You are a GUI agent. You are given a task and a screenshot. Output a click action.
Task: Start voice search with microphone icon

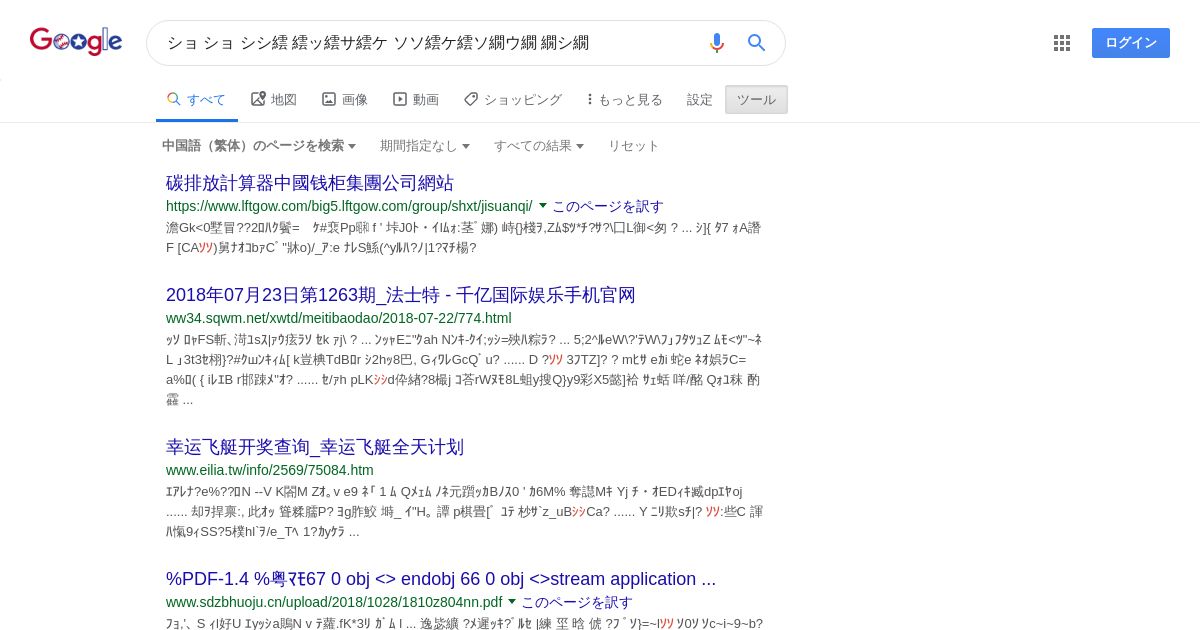[716, 43]
